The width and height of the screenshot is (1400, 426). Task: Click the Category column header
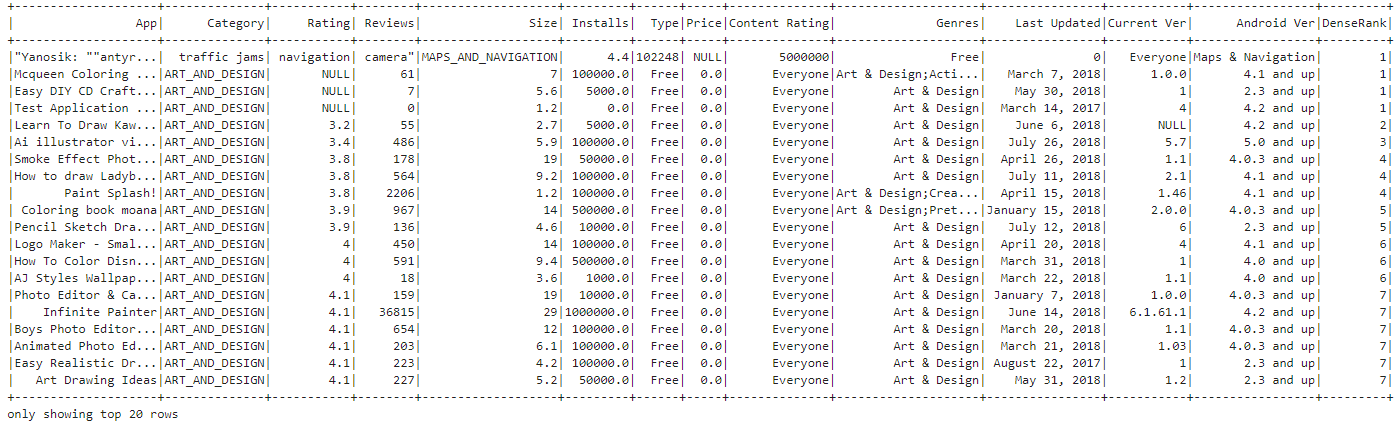pyautogui.click(x=236, y=23)
